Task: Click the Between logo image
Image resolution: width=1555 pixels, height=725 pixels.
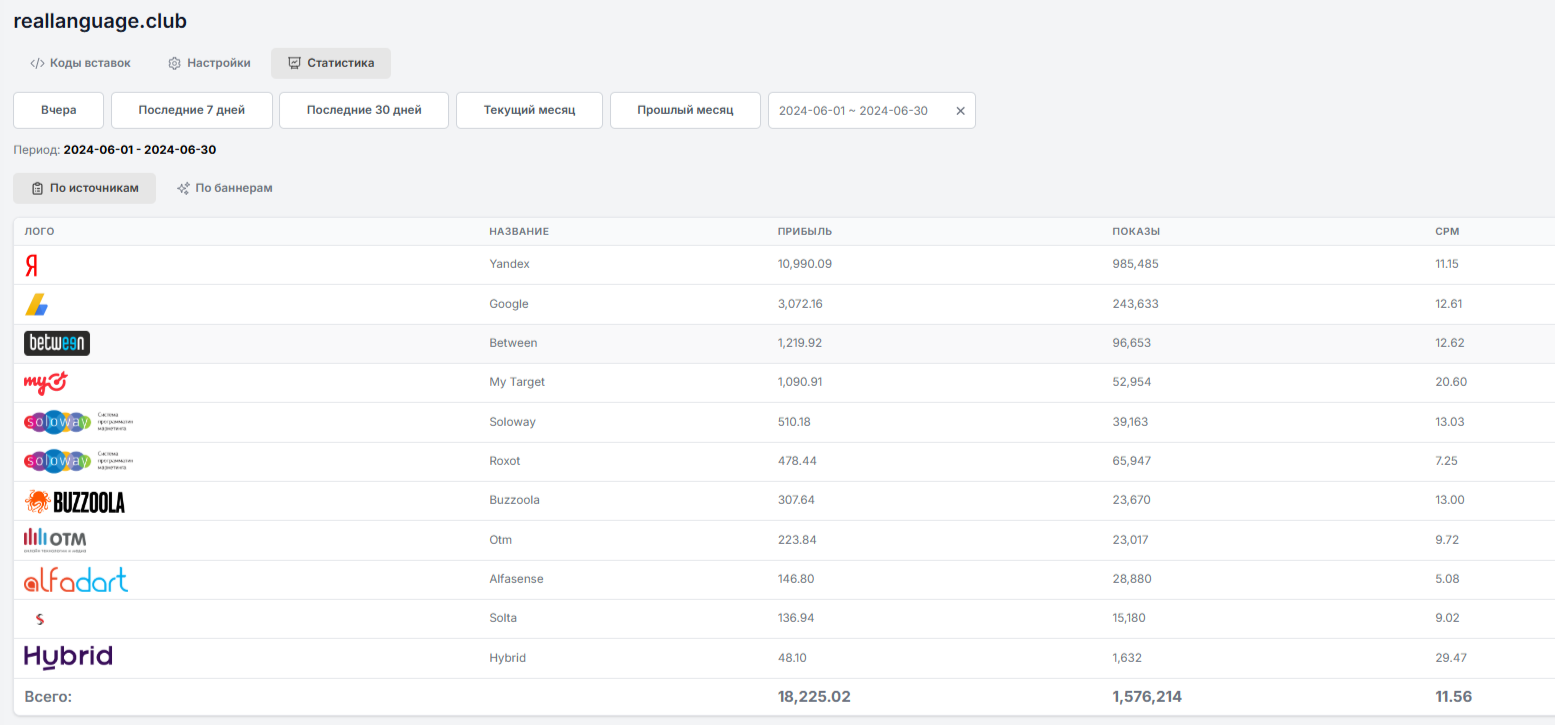Action: tap(57, 343)
